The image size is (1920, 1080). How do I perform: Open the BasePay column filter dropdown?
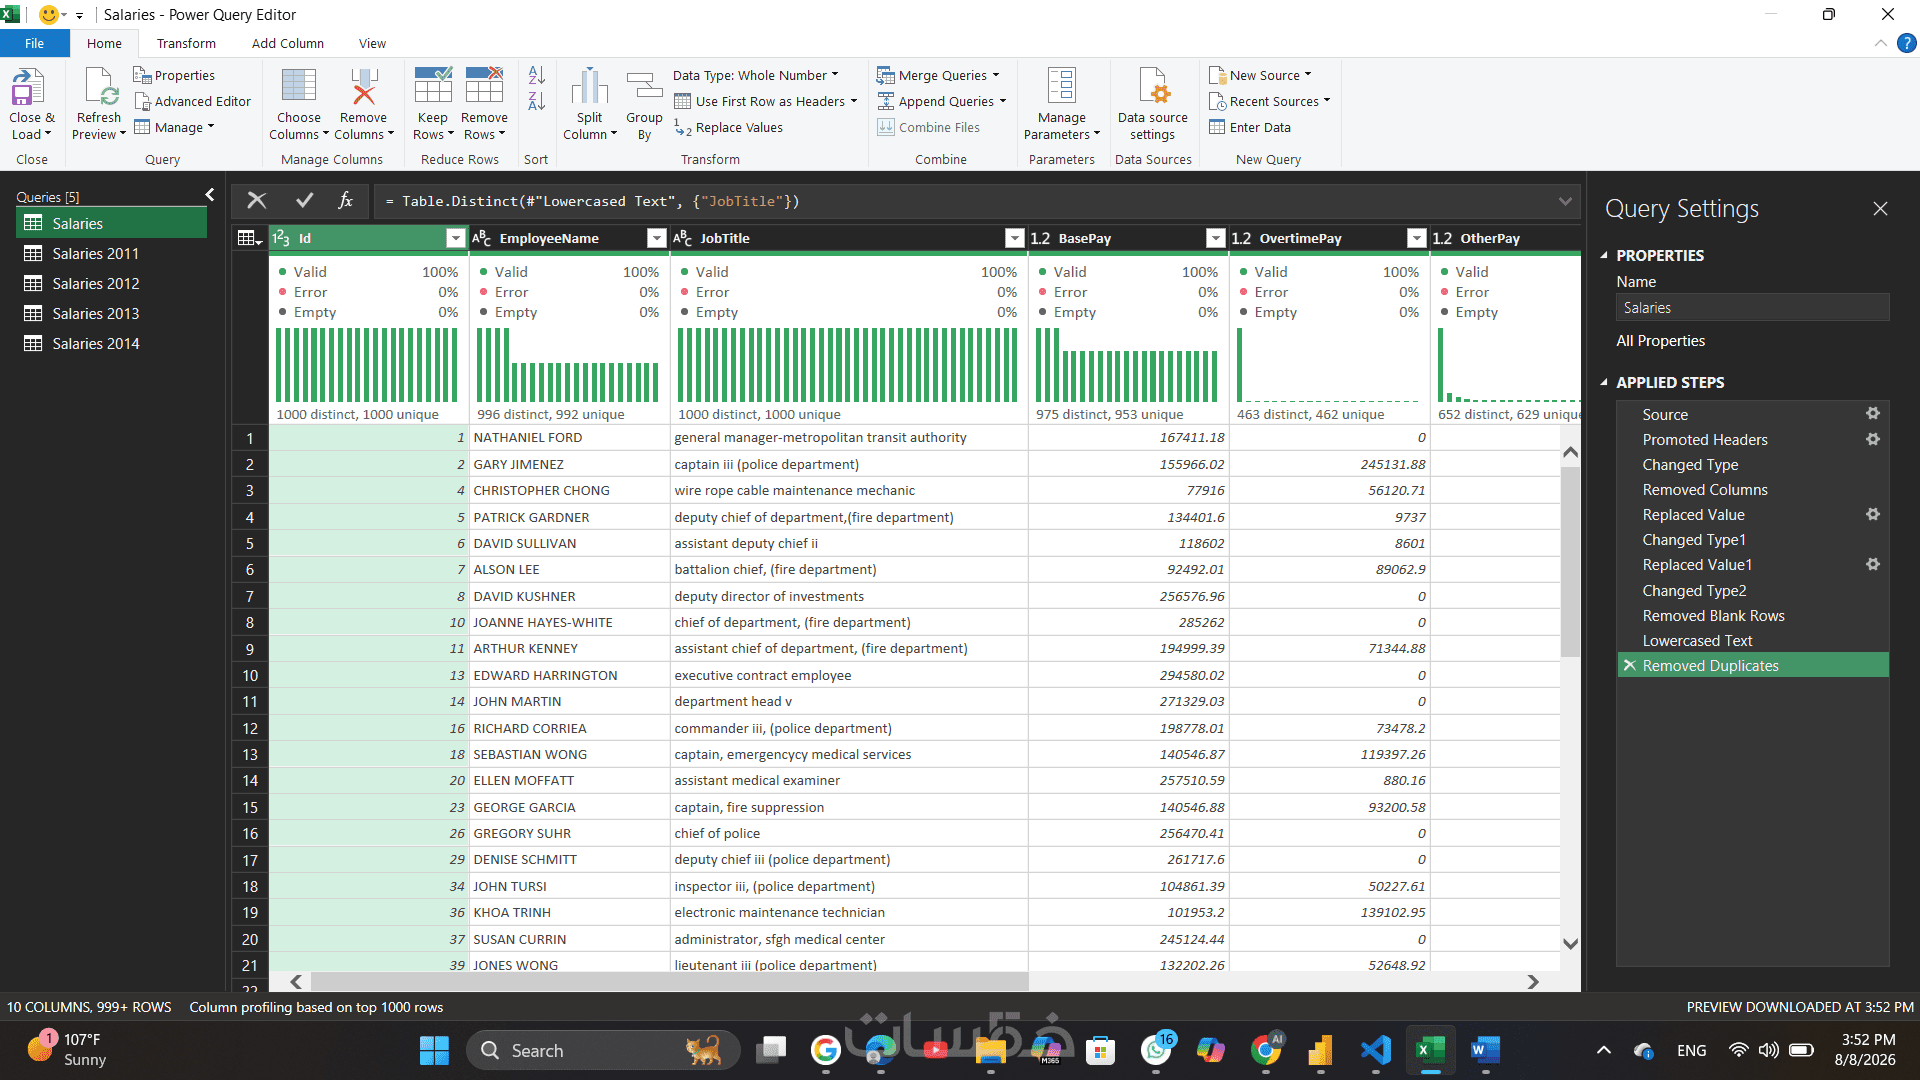coord(1216,238)
